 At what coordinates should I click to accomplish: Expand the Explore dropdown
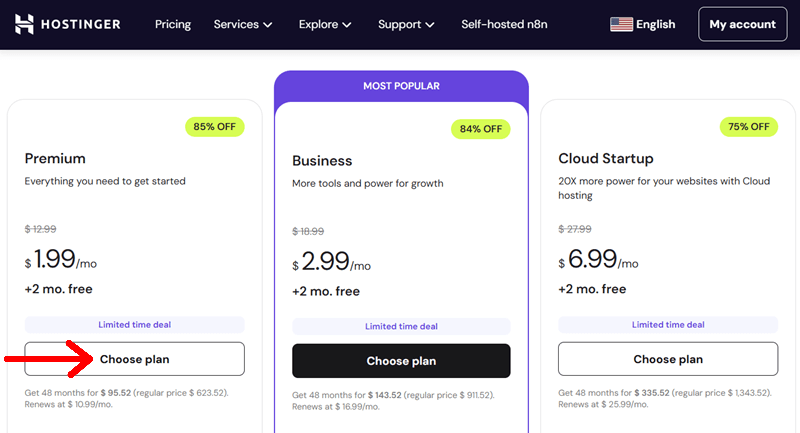[x=325, y=24]
